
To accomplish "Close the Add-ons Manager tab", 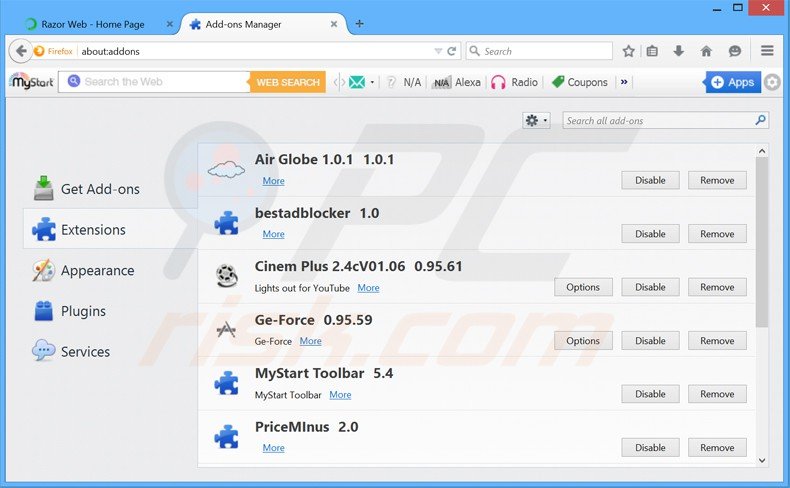I will tap(334, 24).
